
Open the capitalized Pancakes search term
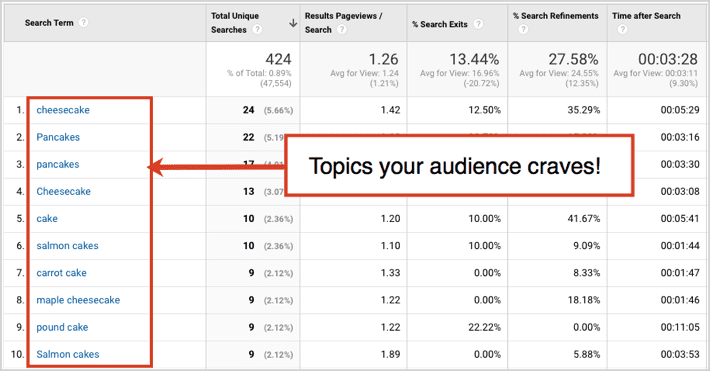(58, 137)
